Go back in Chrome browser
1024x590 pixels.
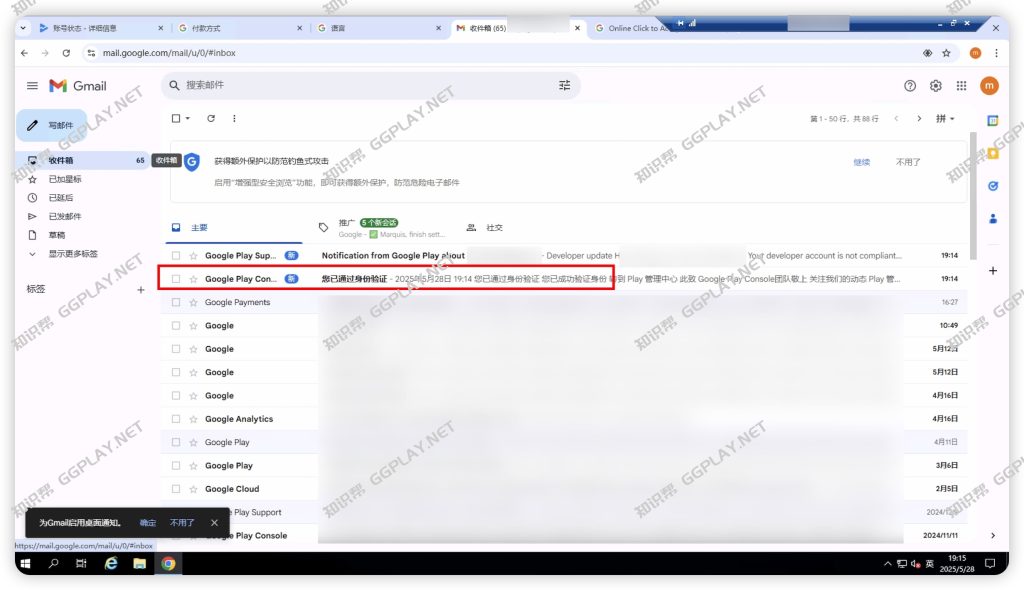(x=24, y=53)
